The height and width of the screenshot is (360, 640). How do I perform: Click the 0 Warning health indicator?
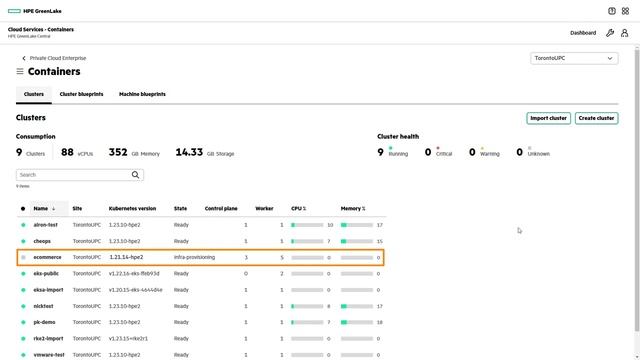(484, 152)
